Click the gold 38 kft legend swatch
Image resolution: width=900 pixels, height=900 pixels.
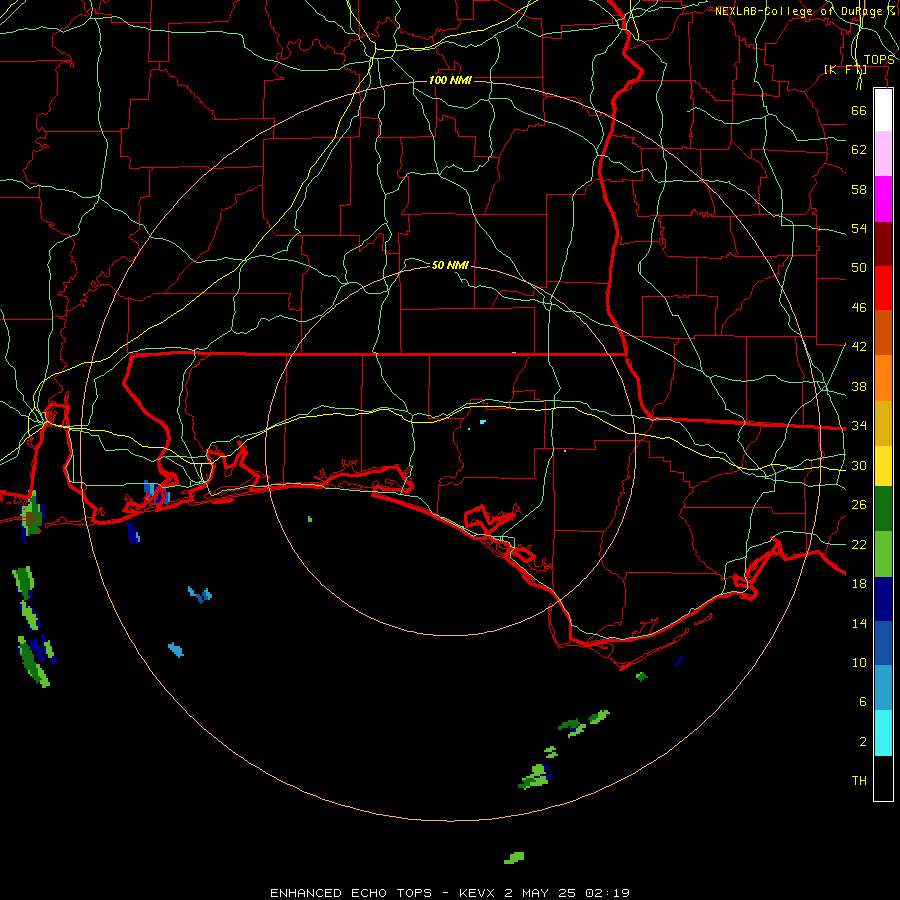click(883, 422)
